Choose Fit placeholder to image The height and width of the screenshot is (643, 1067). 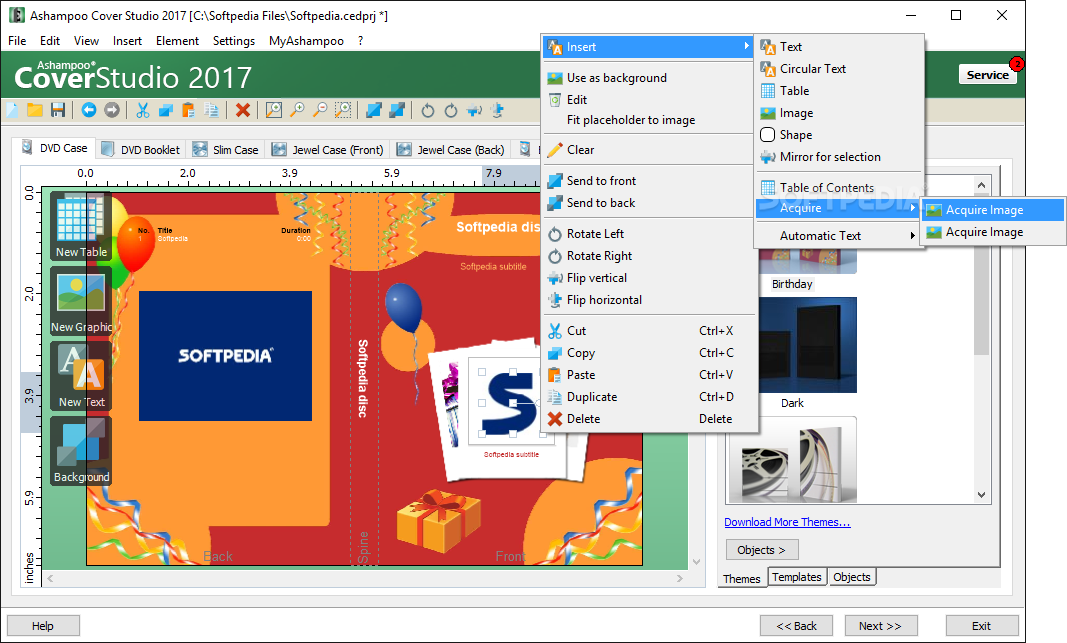click(650, 120)
